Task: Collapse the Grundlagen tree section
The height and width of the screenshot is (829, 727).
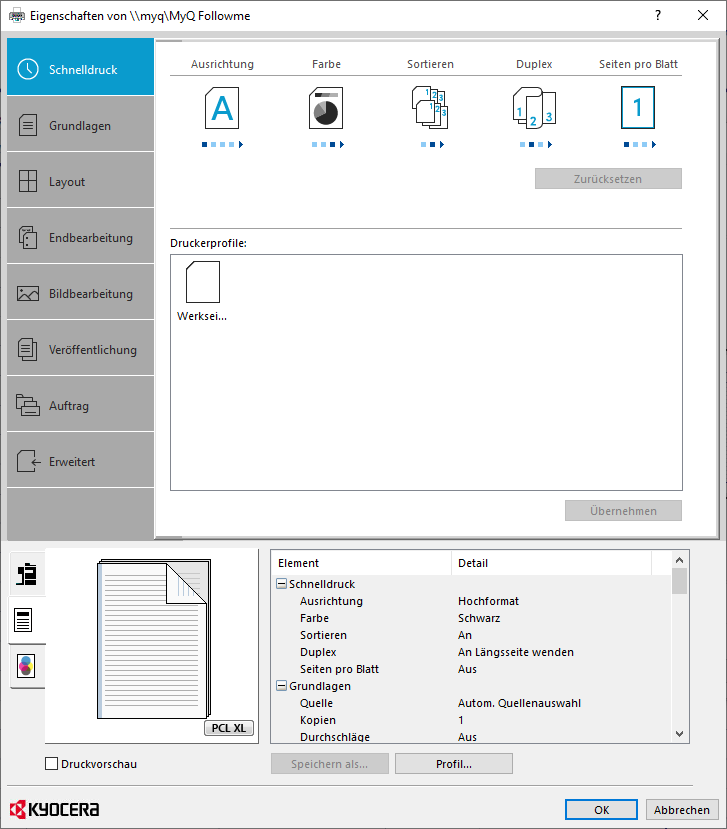Action: tap(281, 686)
